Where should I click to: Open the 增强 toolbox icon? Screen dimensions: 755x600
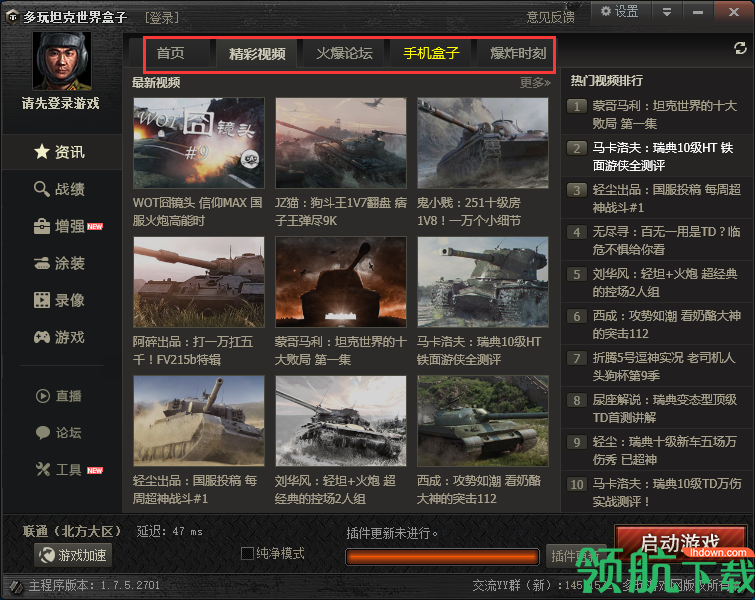point(42,226)
